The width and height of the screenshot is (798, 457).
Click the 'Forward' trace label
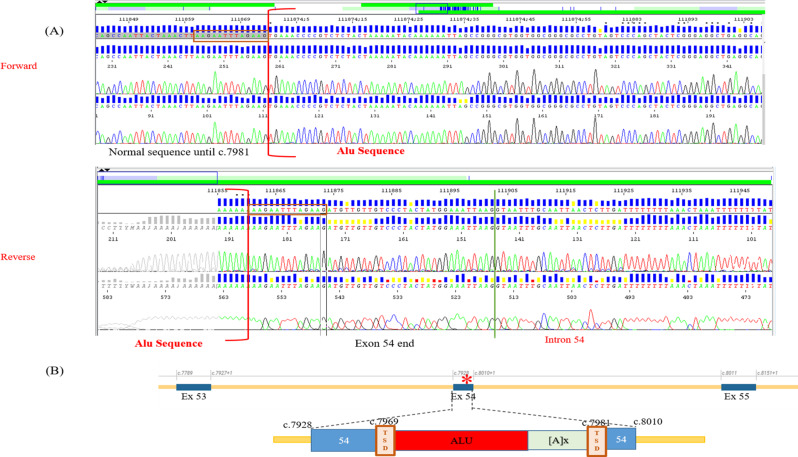(19, 66)
